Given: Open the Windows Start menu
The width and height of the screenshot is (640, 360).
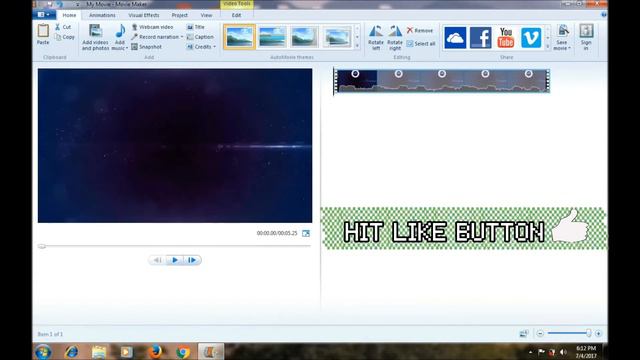Looking at the screenshot, I should 43,352.
